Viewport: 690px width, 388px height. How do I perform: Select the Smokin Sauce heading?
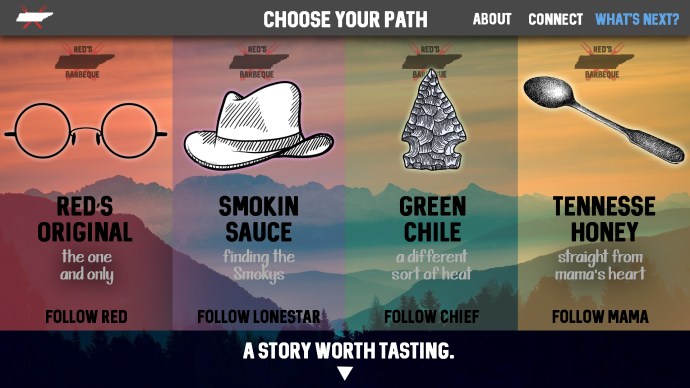[x=259, y=219]
